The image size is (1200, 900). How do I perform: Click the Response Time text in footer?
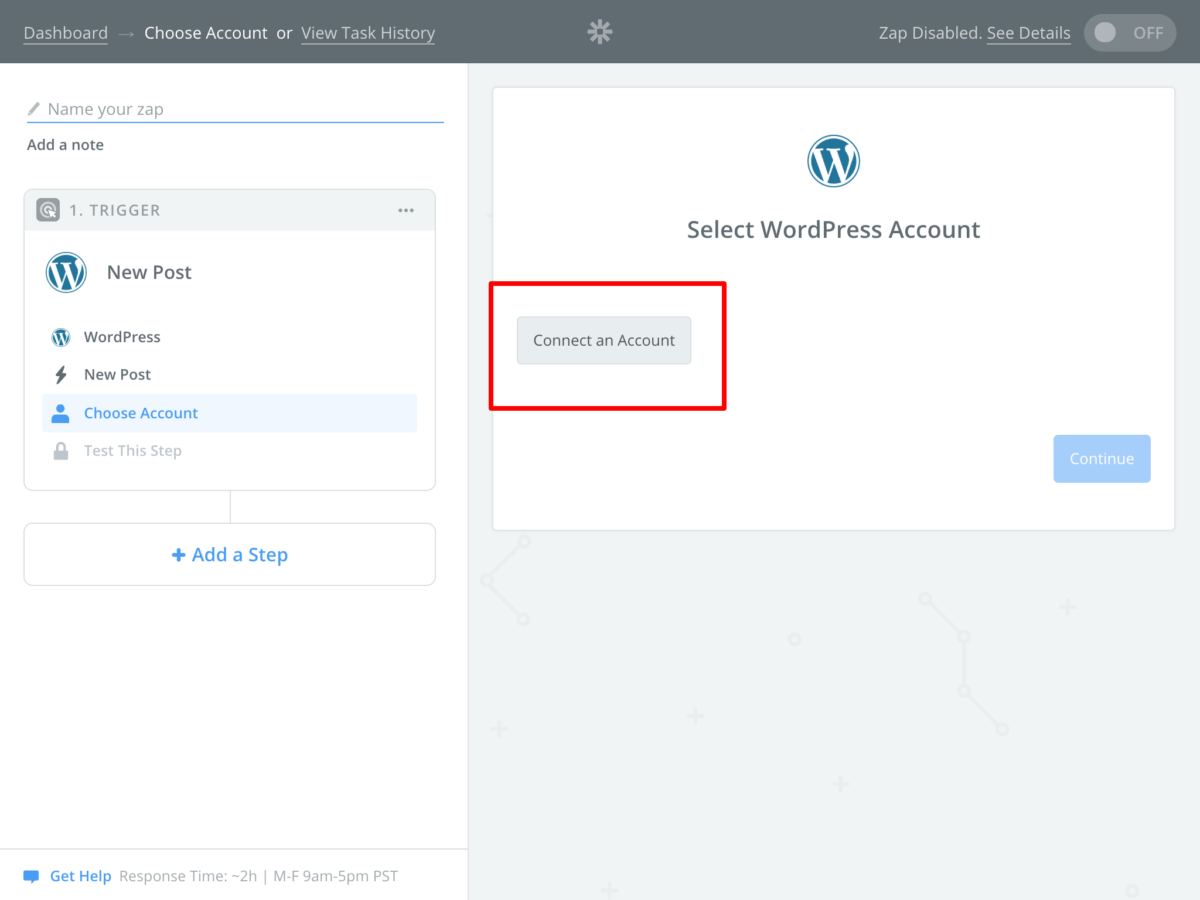(x=258, y=876)
